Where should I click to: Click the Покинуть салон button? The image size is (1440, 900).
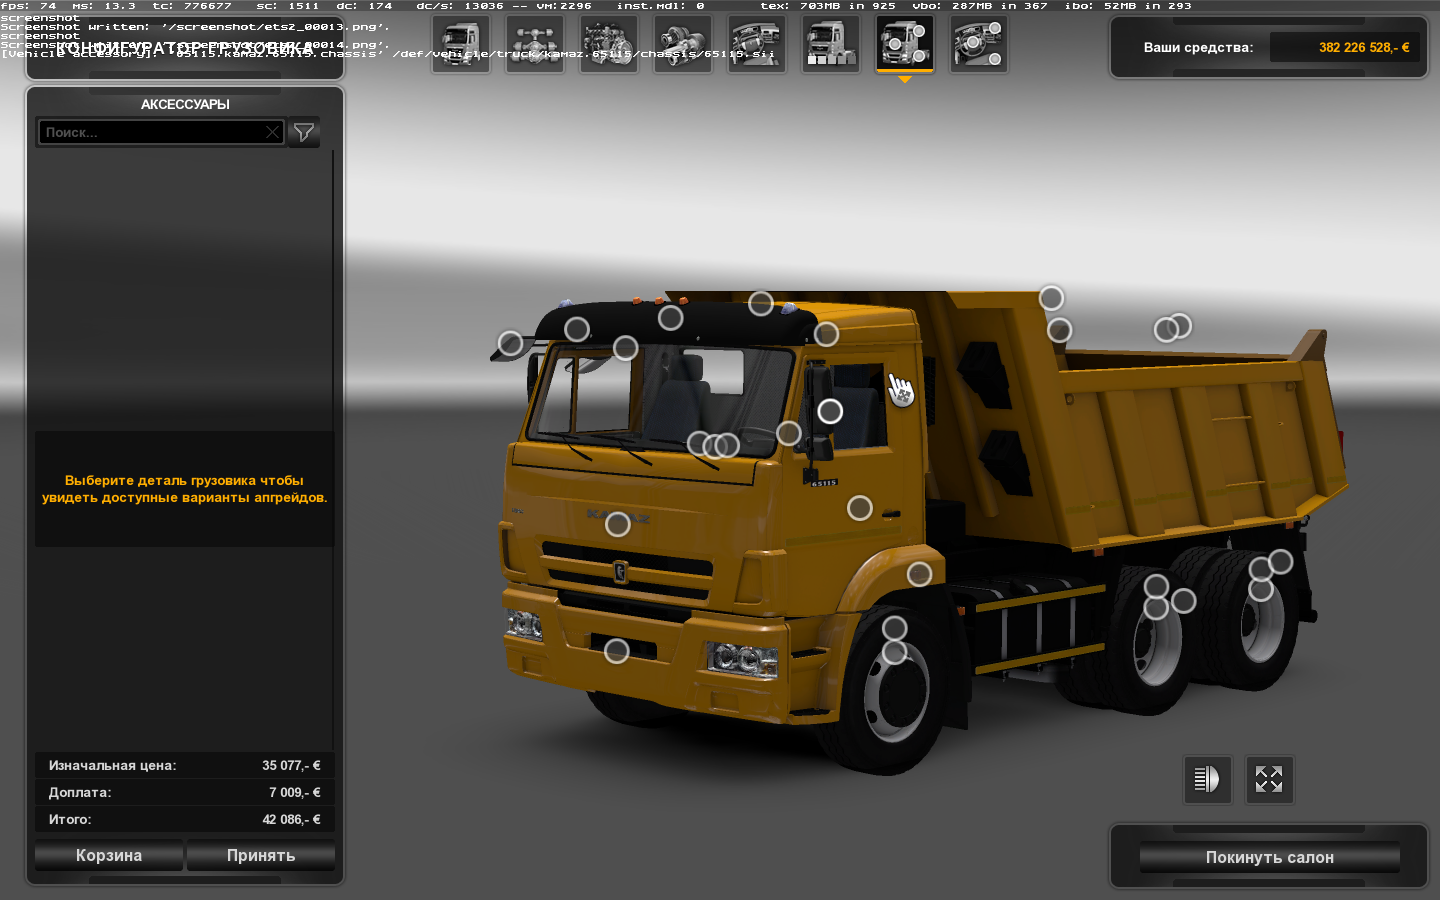(x=1269, y=857)
